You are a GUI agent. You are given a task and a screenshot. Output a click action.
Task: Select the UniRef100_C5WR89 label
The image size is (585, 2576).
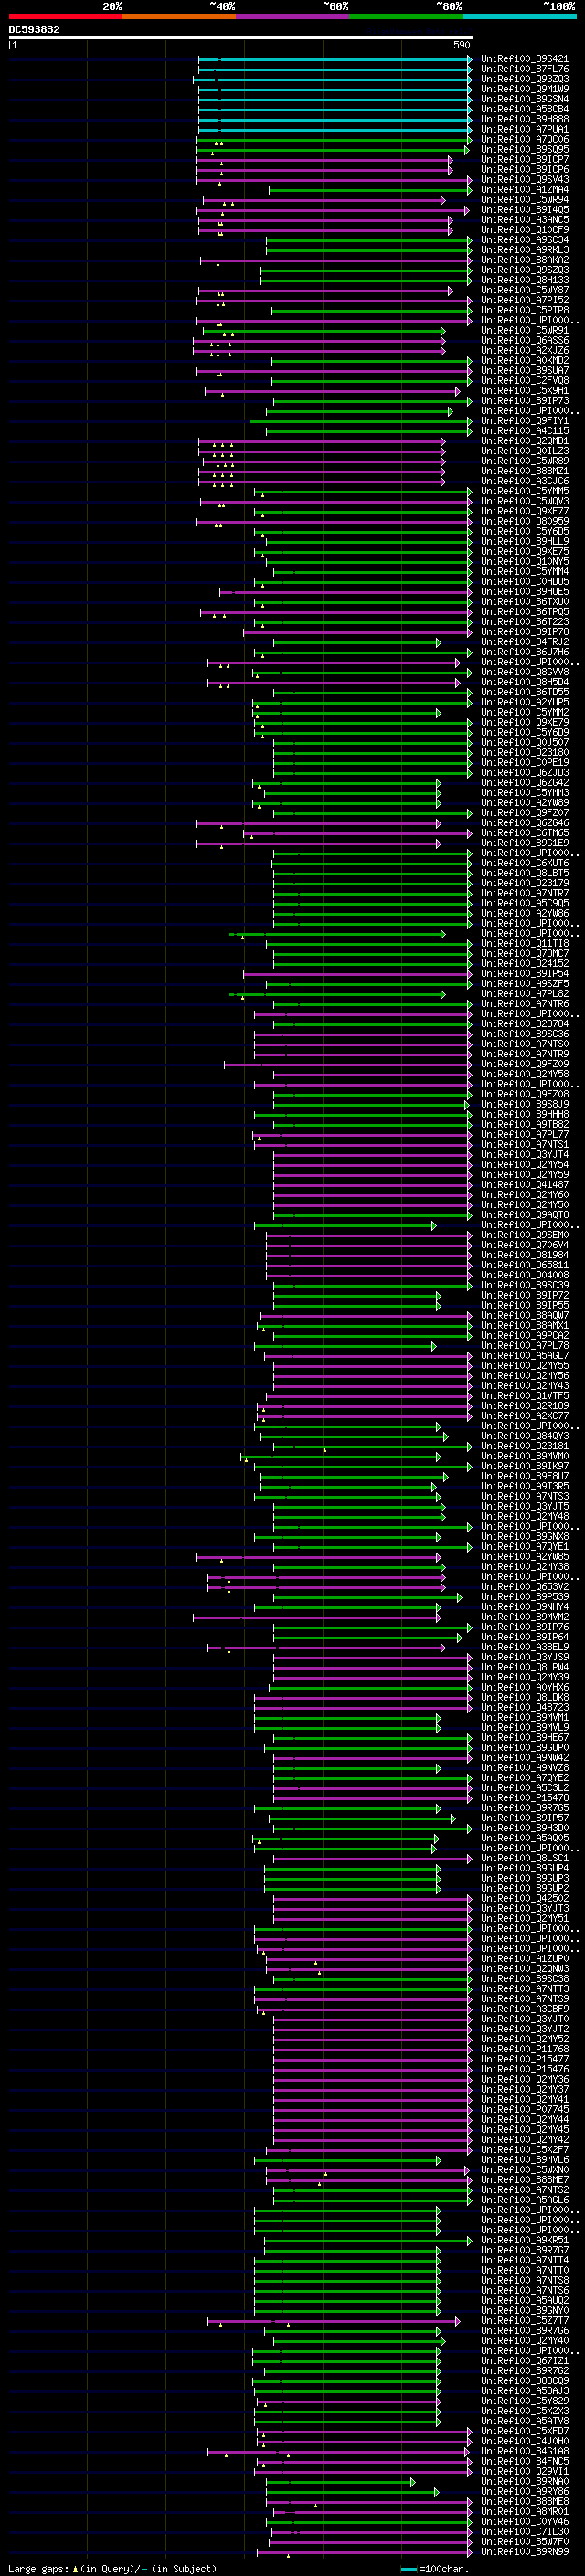525,461
